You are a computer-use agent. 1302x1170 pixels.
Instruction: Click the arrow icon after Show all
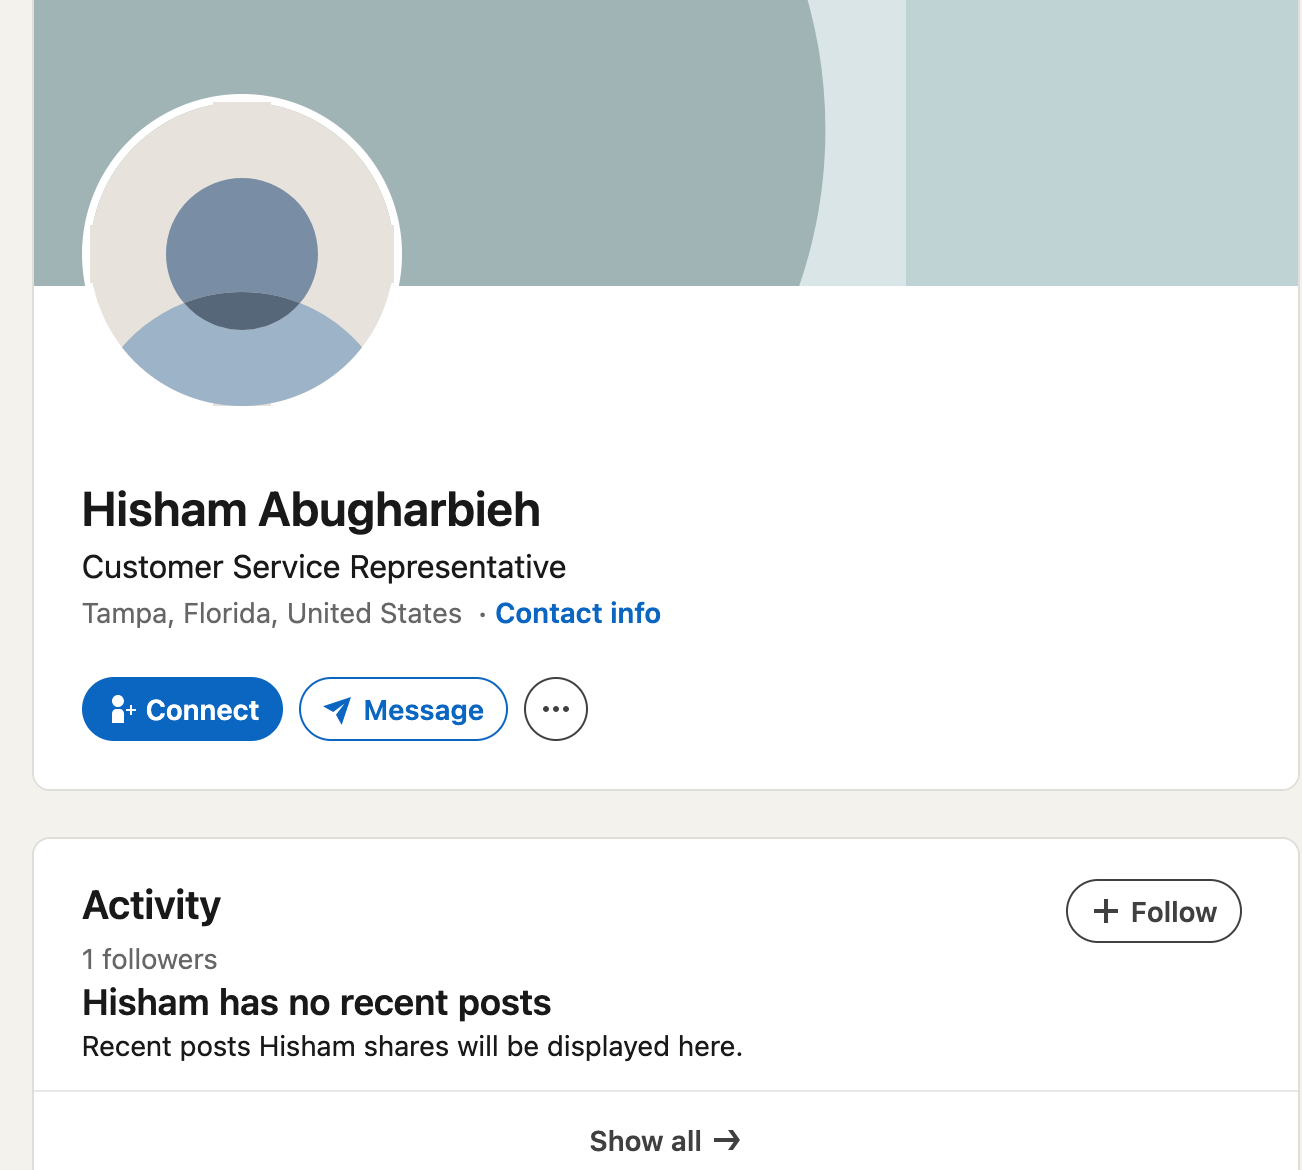(x=728, y=1140)
